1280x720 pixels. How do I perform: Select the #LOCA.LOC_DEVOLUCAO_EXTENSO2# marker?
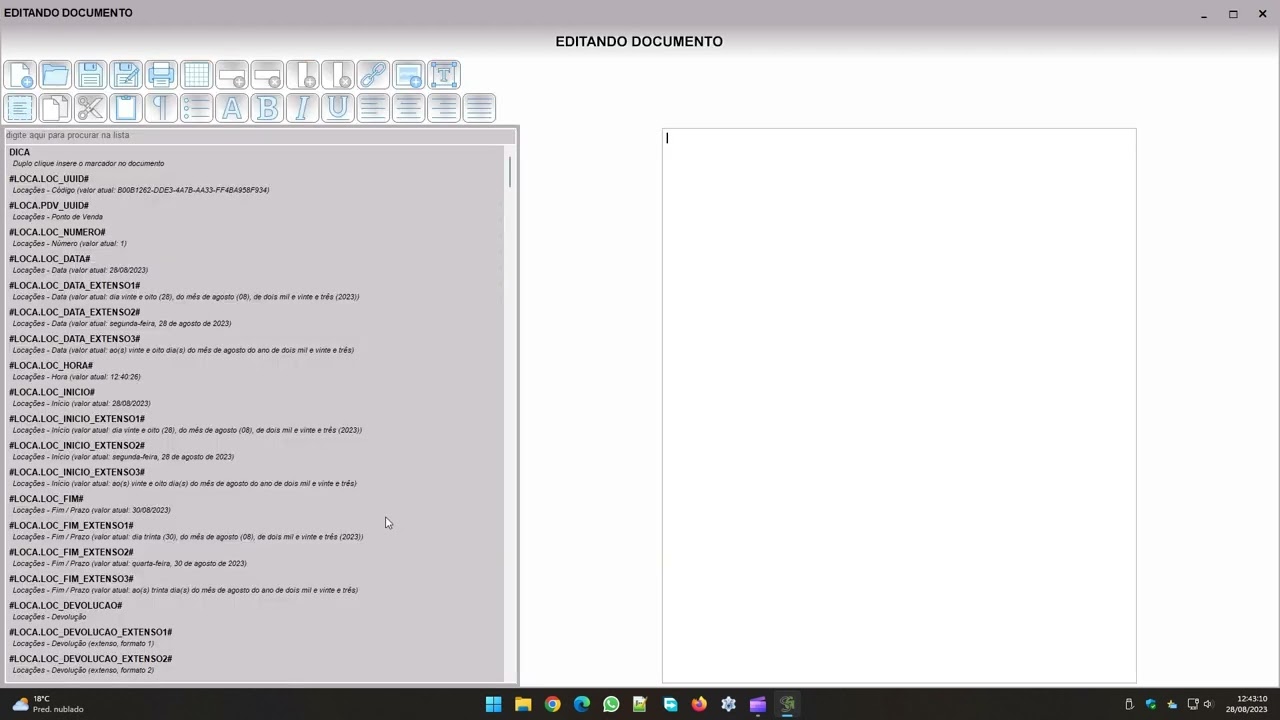tap(255, 664)
